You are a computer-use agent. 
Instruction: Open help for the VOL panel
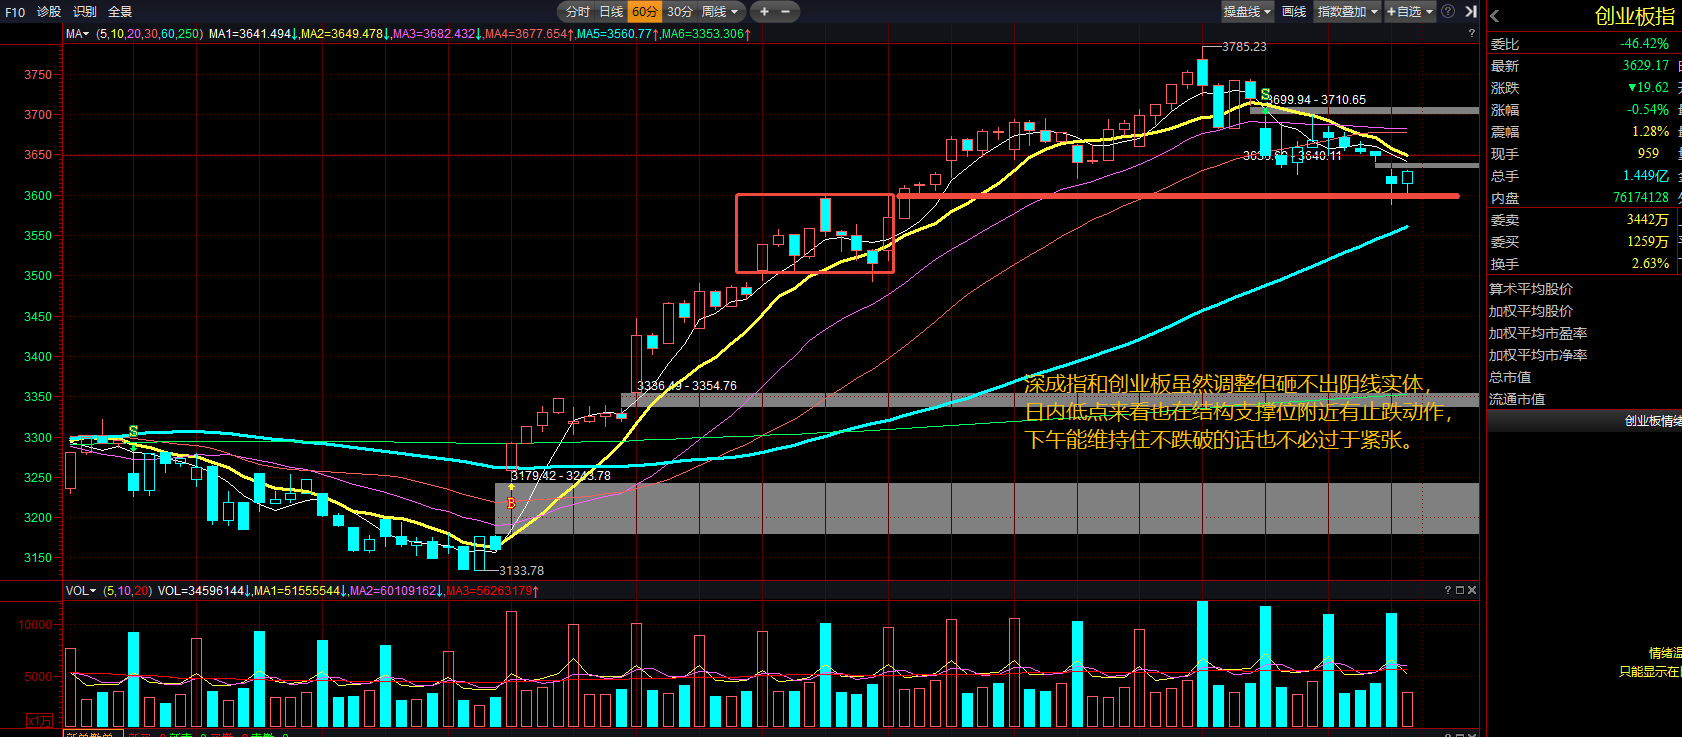click(1447, 590)
